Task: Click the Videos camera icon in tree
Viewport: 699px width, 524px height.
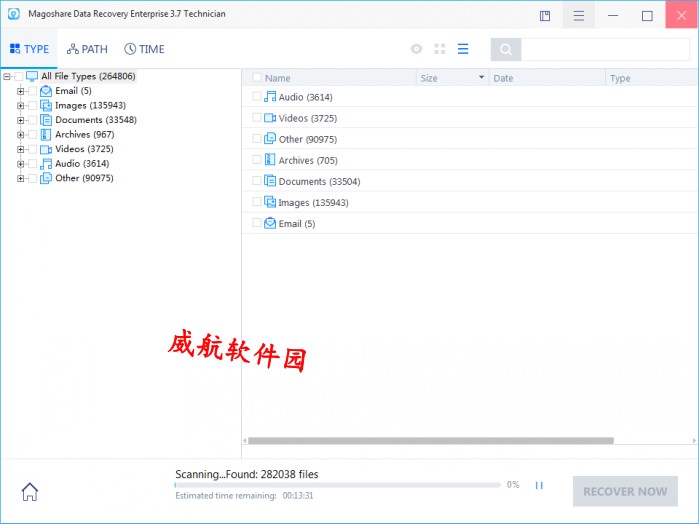Action: pyautogui.click(x=45, y=149)
